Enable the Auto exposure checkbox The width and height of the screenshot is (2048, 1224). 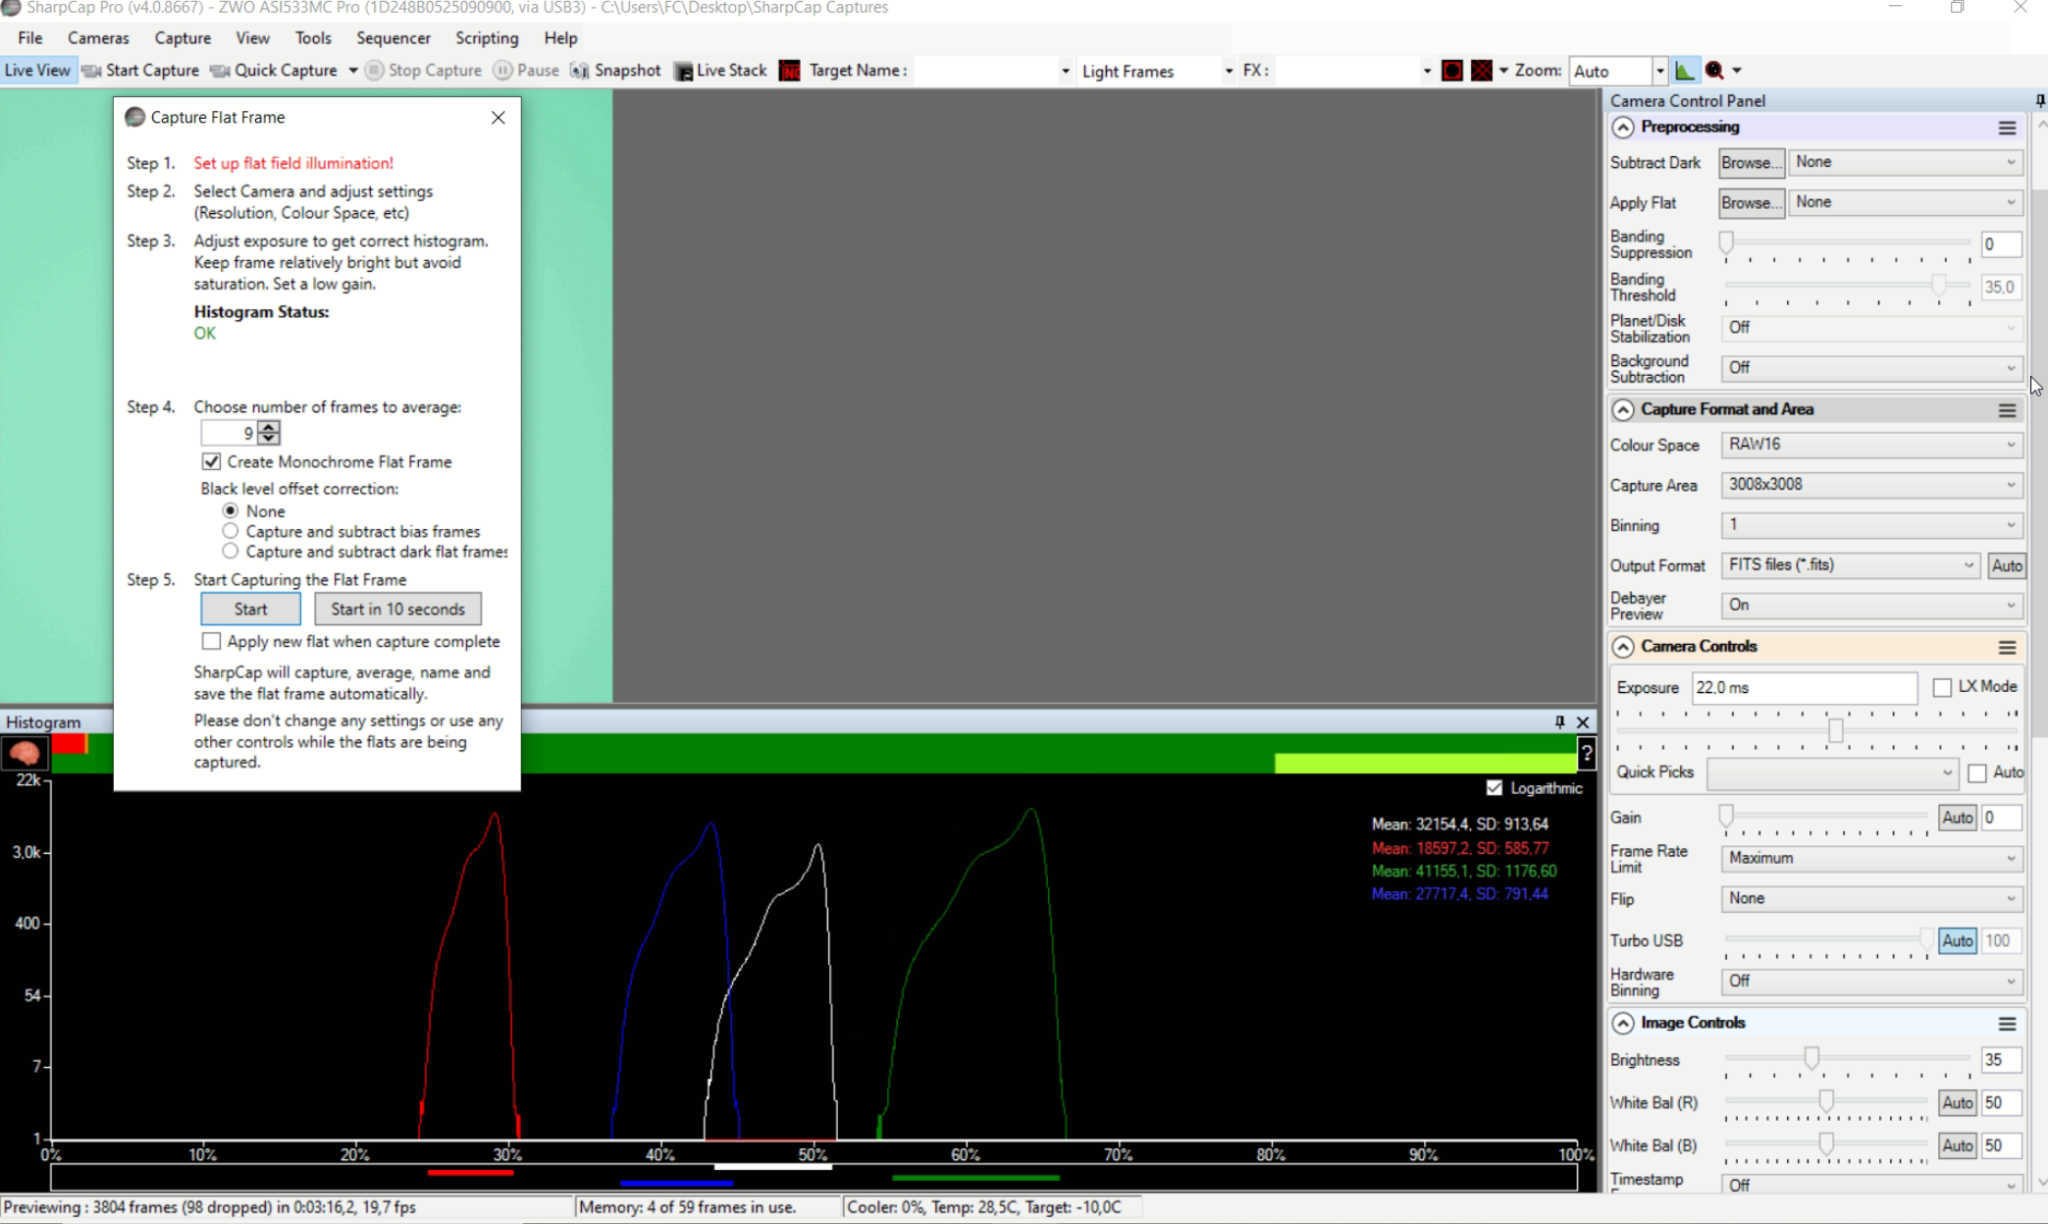(x=1977, y=773)
